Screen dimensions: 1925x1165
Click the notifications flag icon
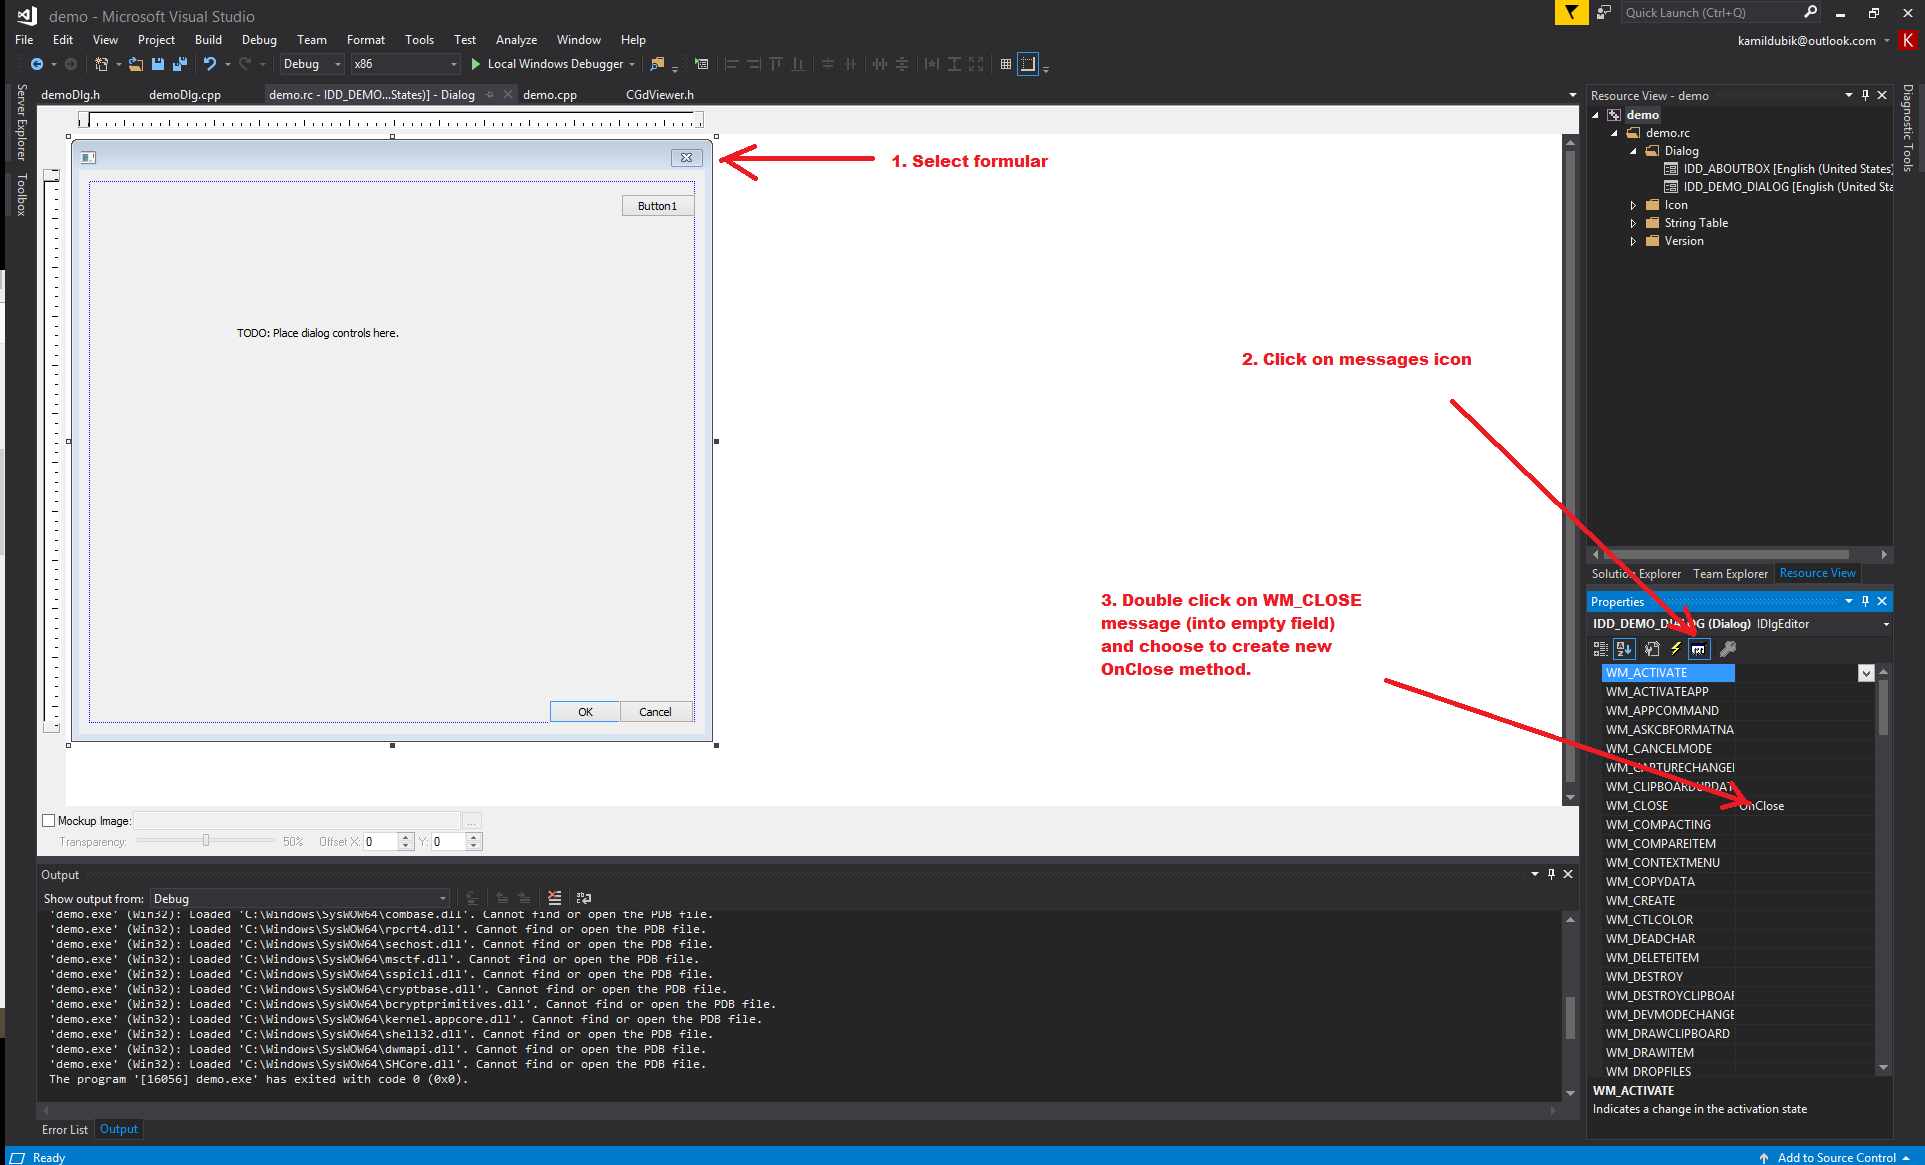(1572, 13)
